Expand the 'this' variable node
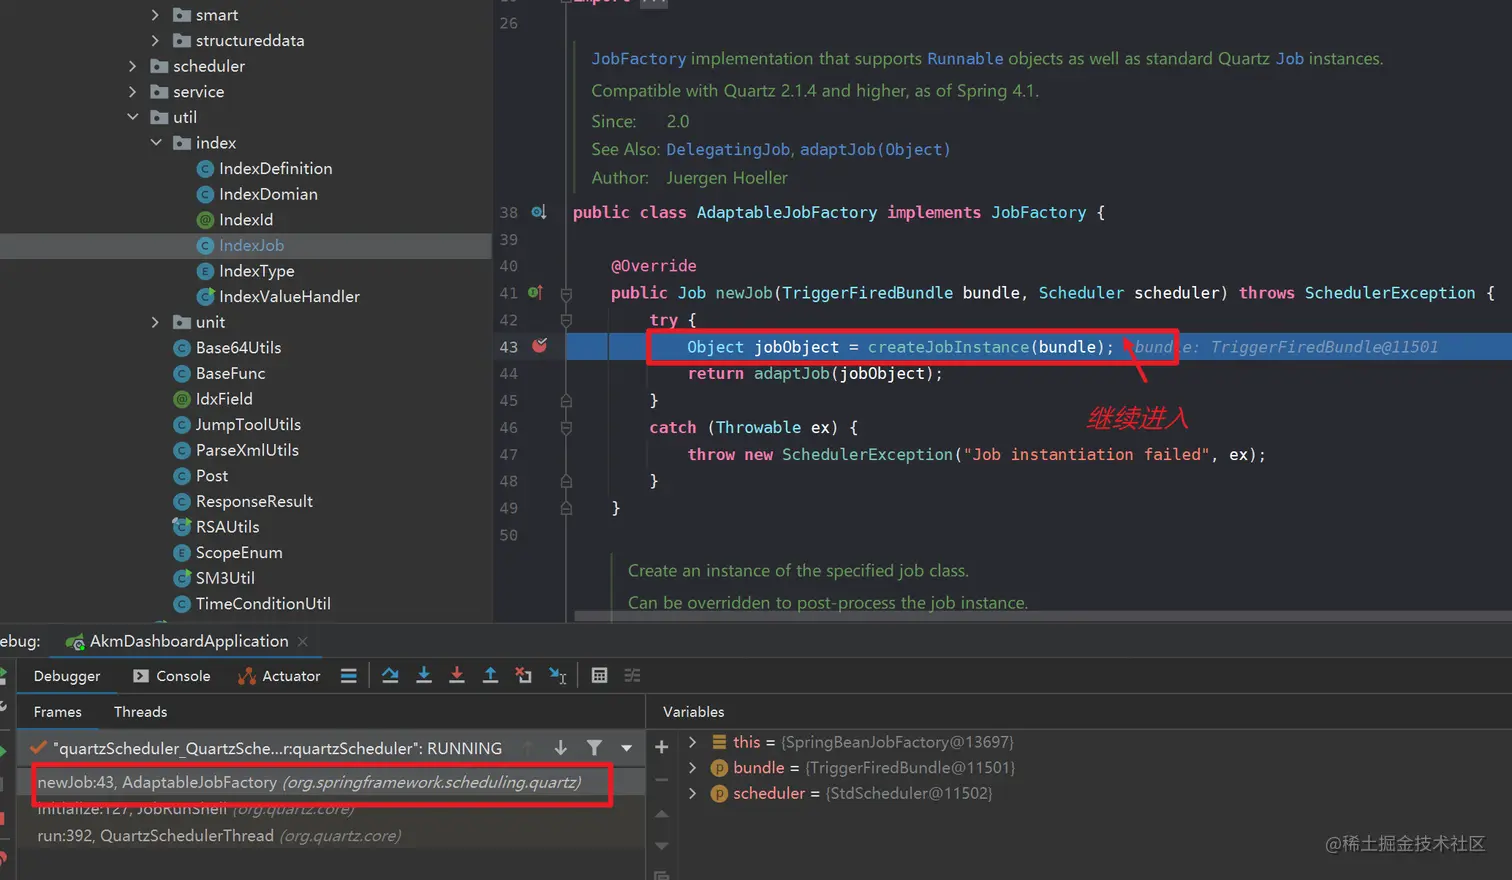Screen dimensions: 1512x880 (x=692, y=742)
